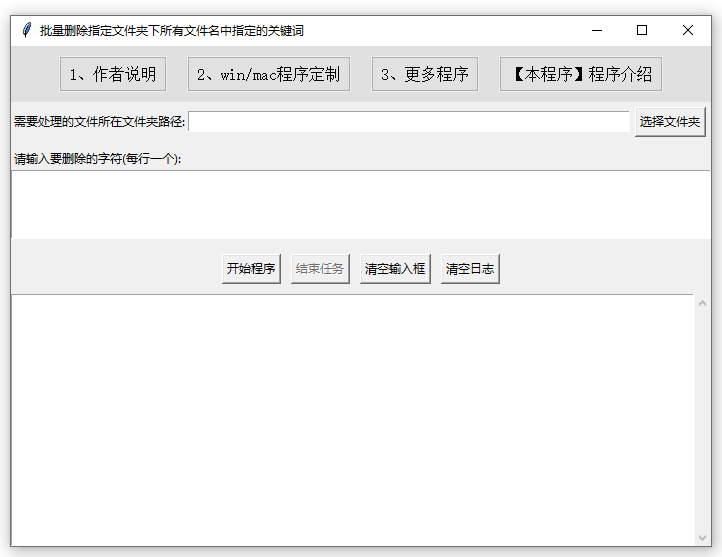Clear the input with 清空输入框
The image size is (722, 557).
click(x=395, y=268)
